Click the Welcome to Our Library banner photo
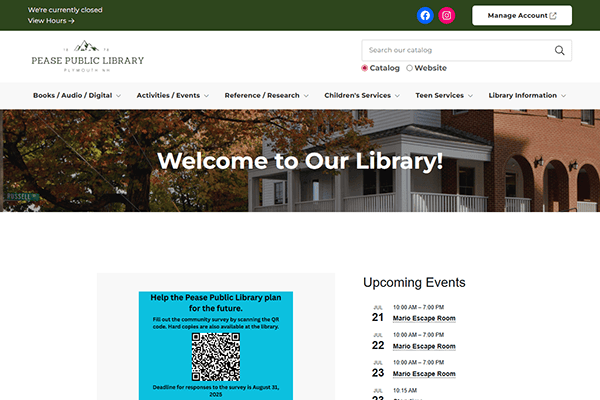600x400 pixels. point(300,161)
